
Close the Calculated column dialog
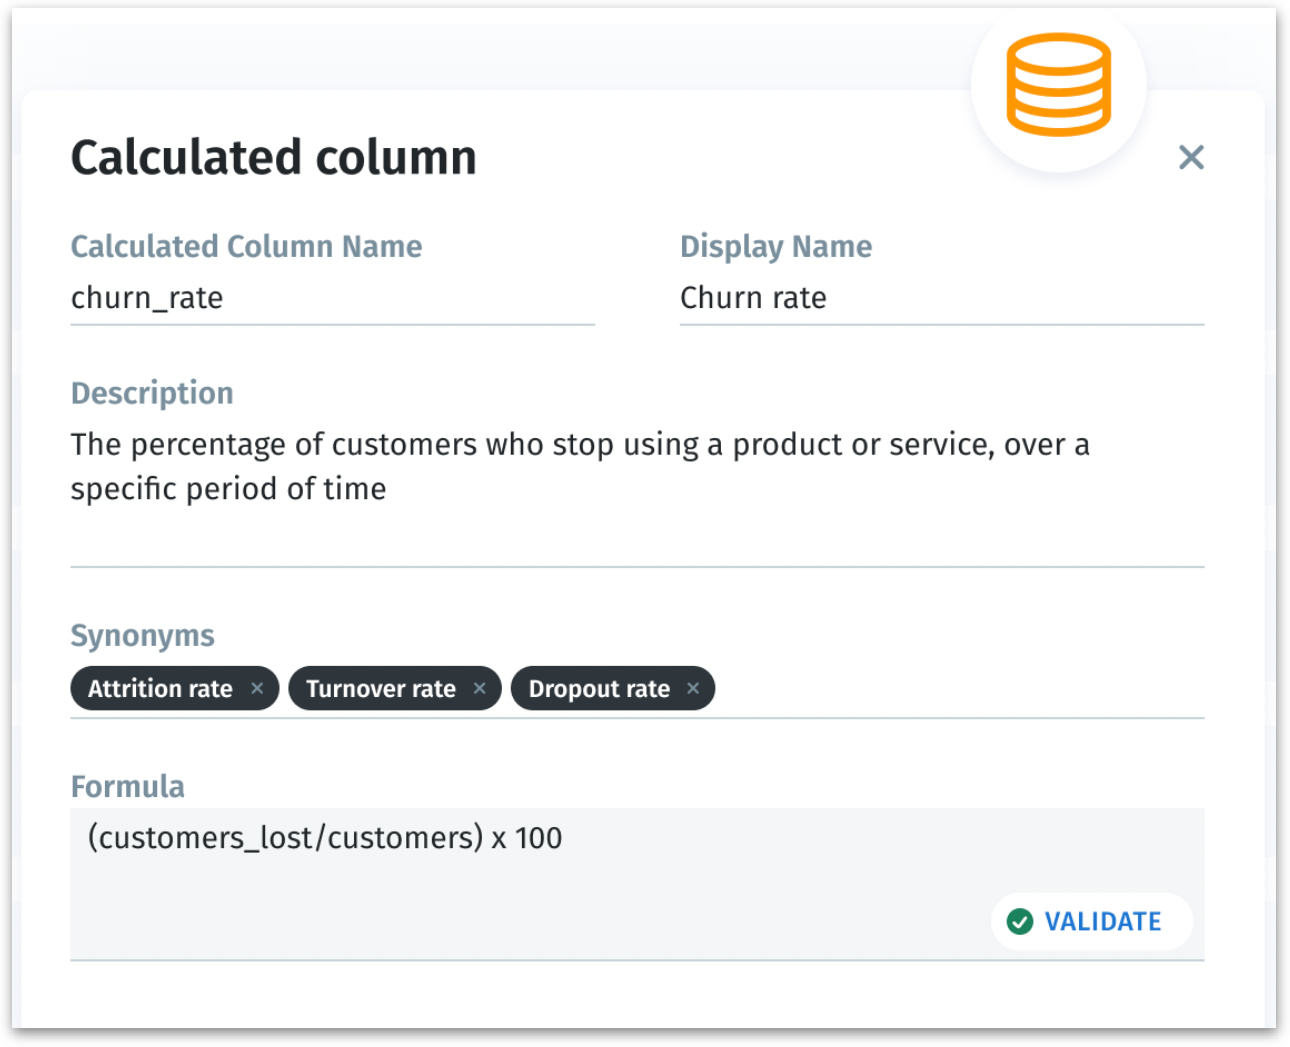(1190, 157)
